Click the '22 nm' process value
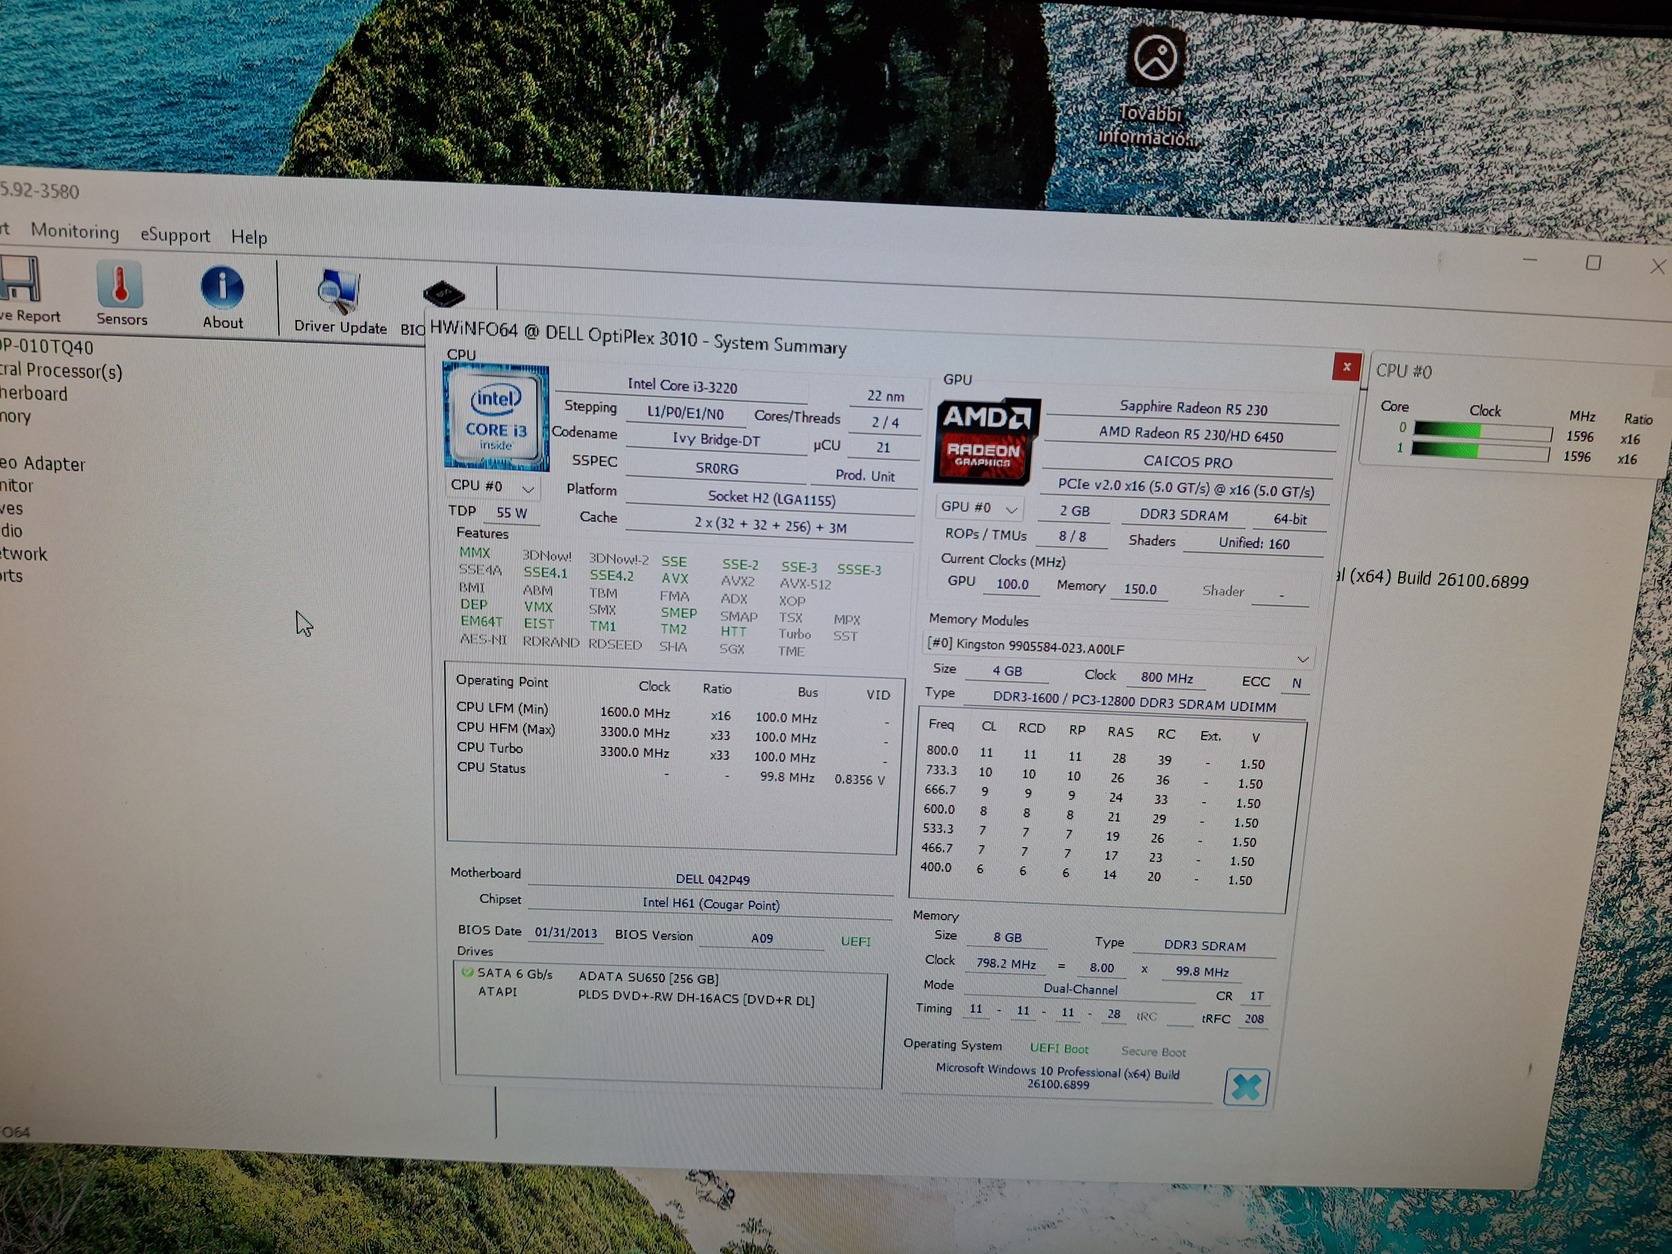Viewport: 1672px width, 1254px height. tap(885, 396)
